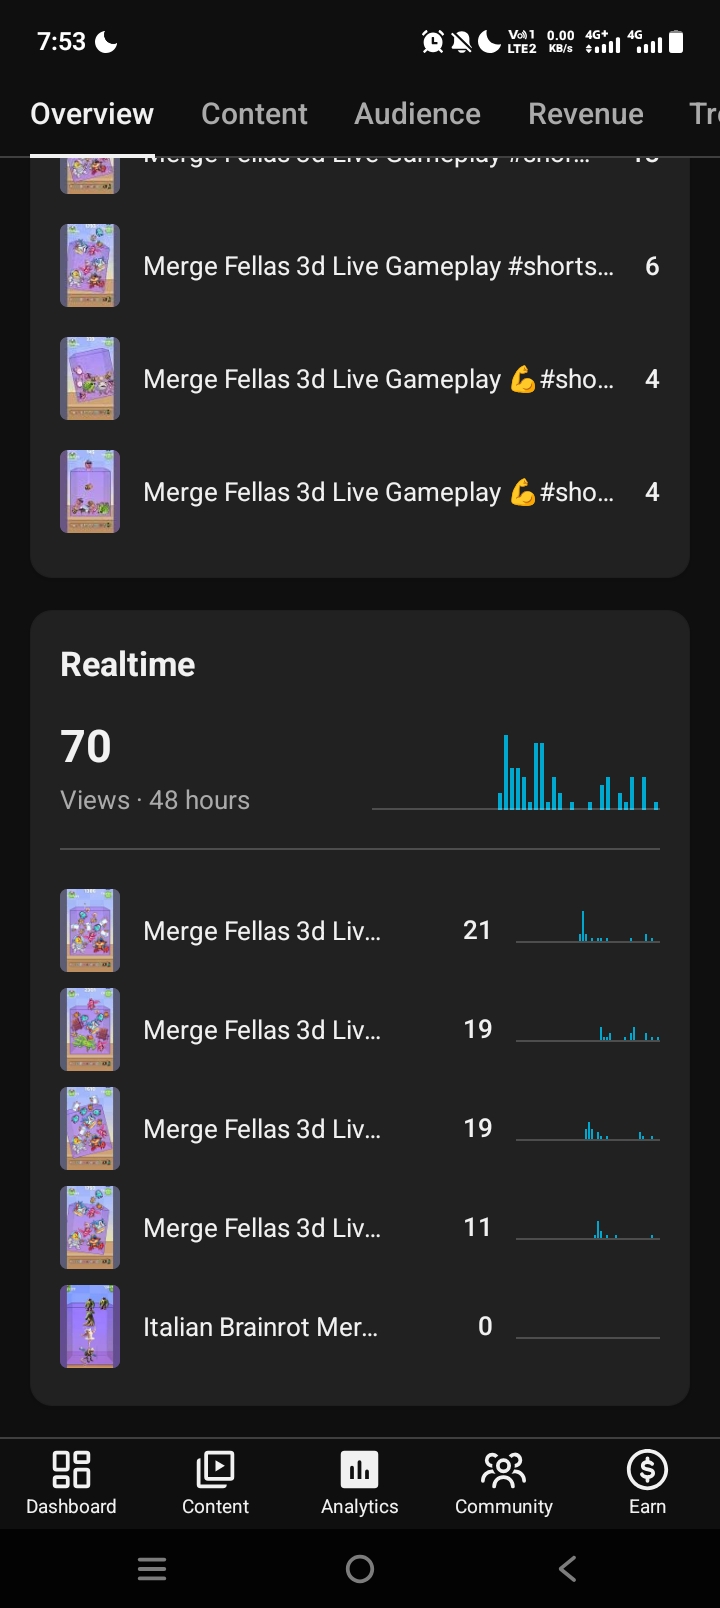Viewport: 720px width, 1608px height.
Task: Open the Earn dollar icon
Action: pyautogui.click(x=647, y=1469)
